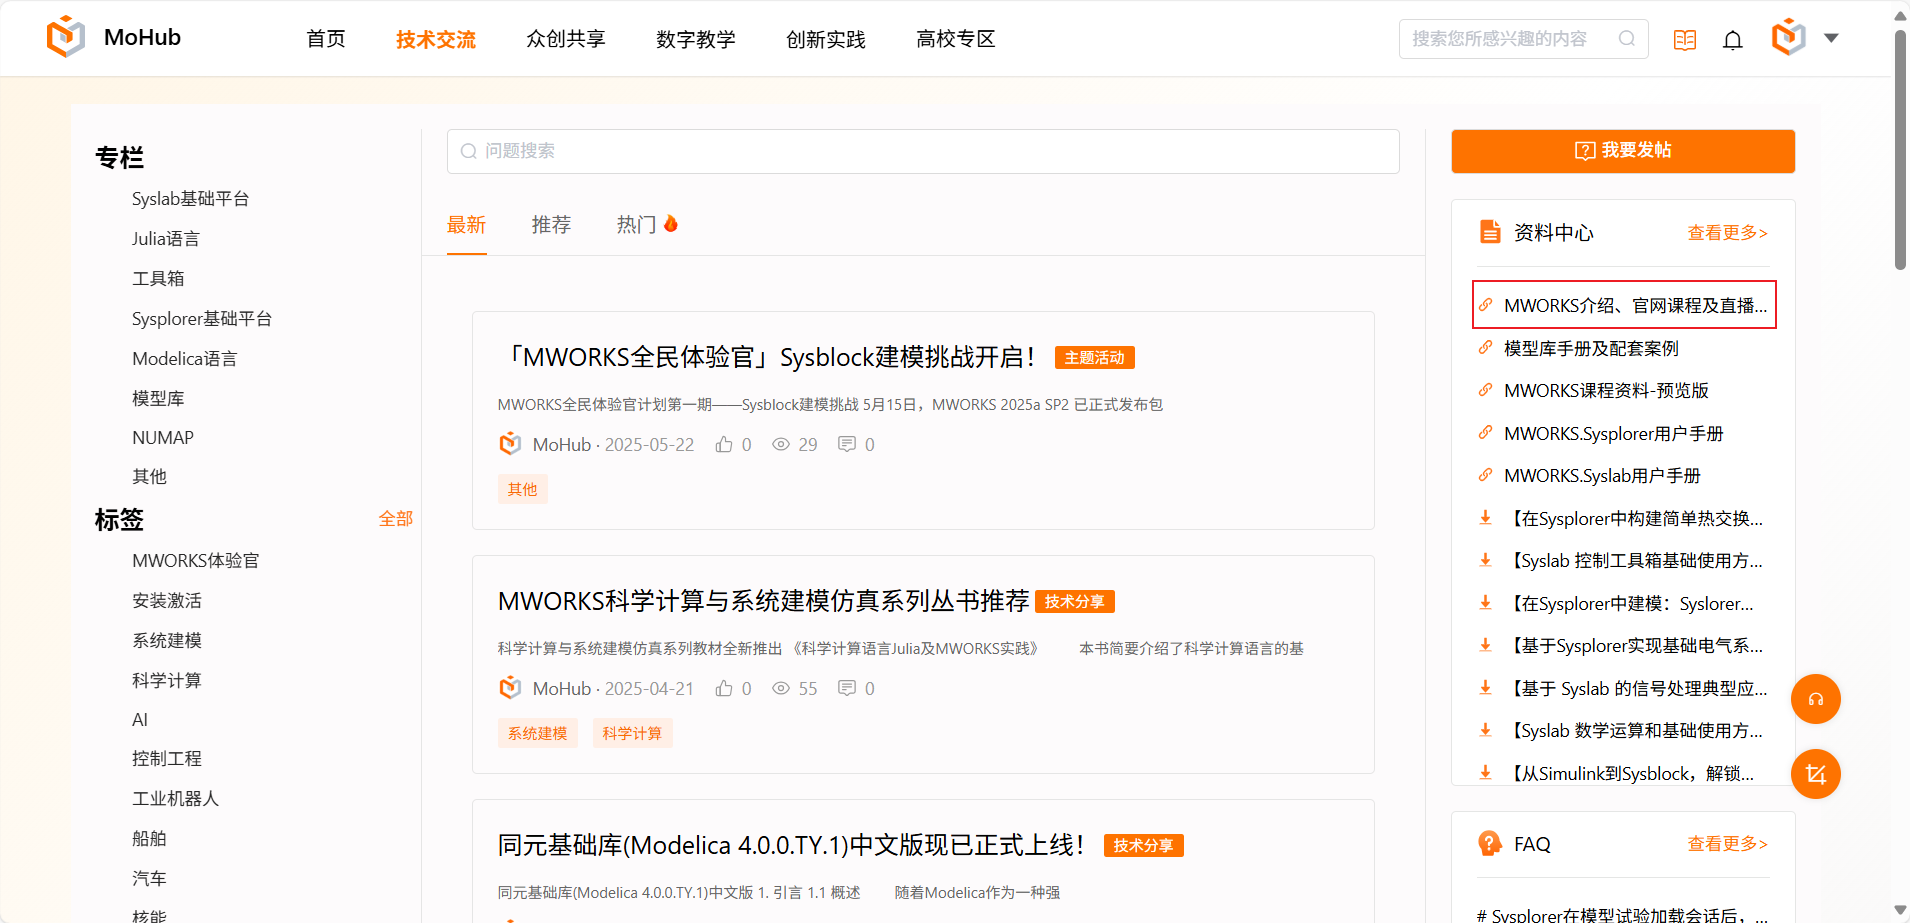The width and height of the screenshot is (1910, 923).
Task: Open 众创共享 in top navigation
Action: 566,39
